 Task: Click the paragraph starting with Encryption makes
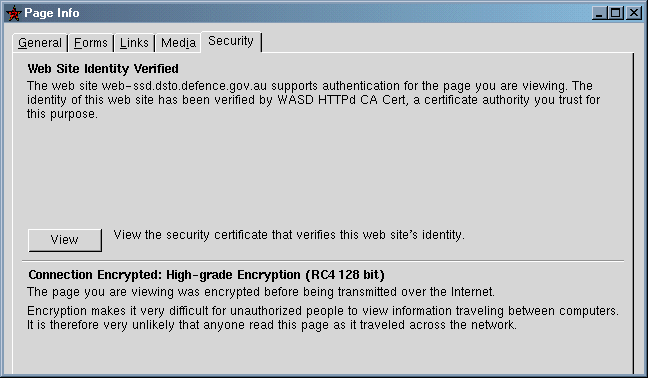(323, 318)
